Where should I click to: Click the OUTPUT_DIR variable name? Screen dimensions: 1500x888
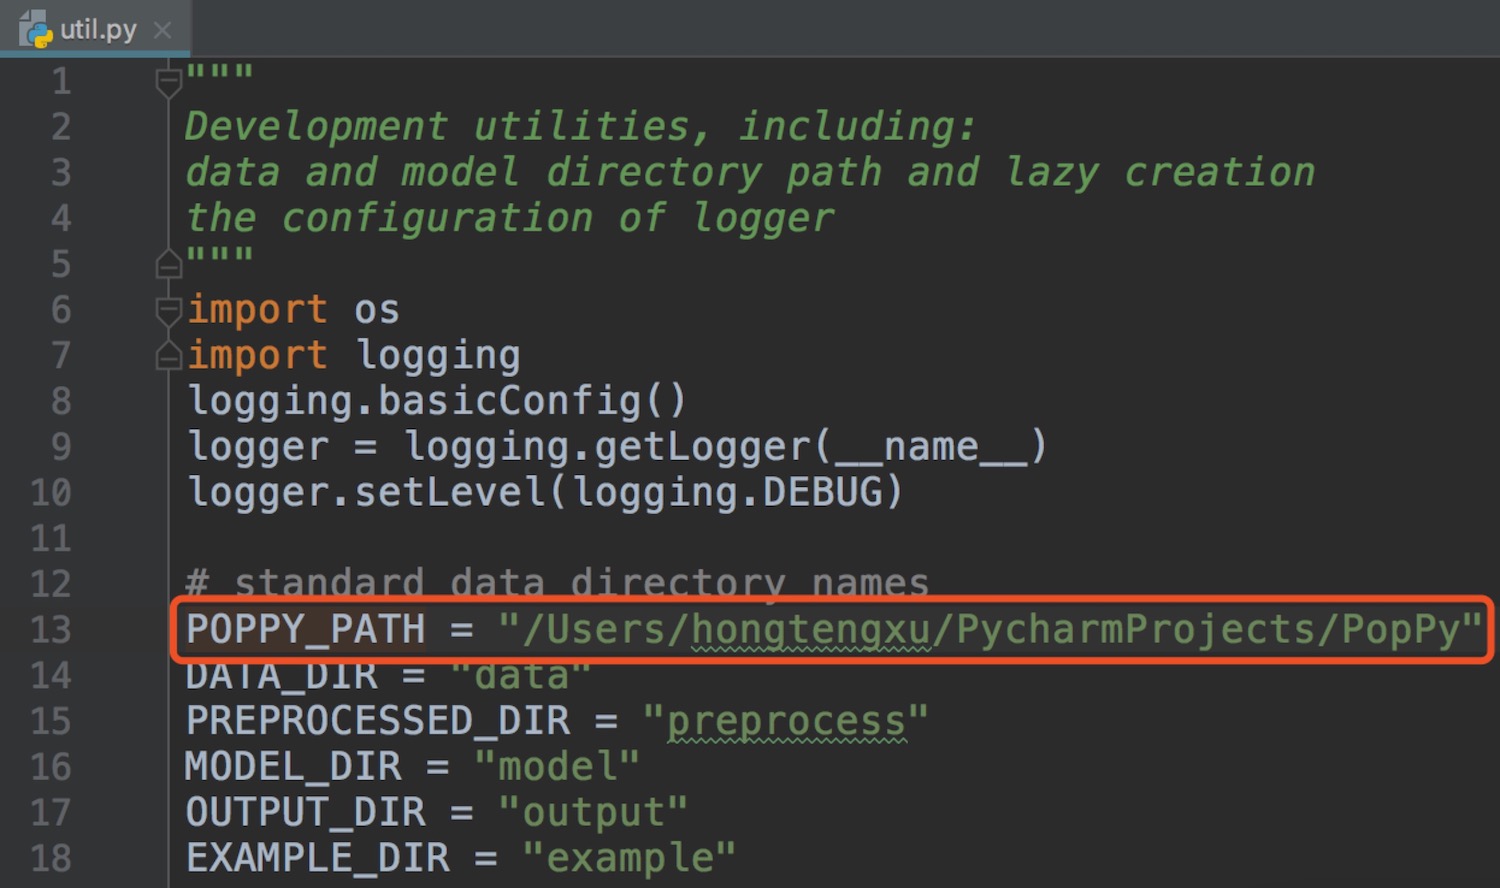pos(306,813)
